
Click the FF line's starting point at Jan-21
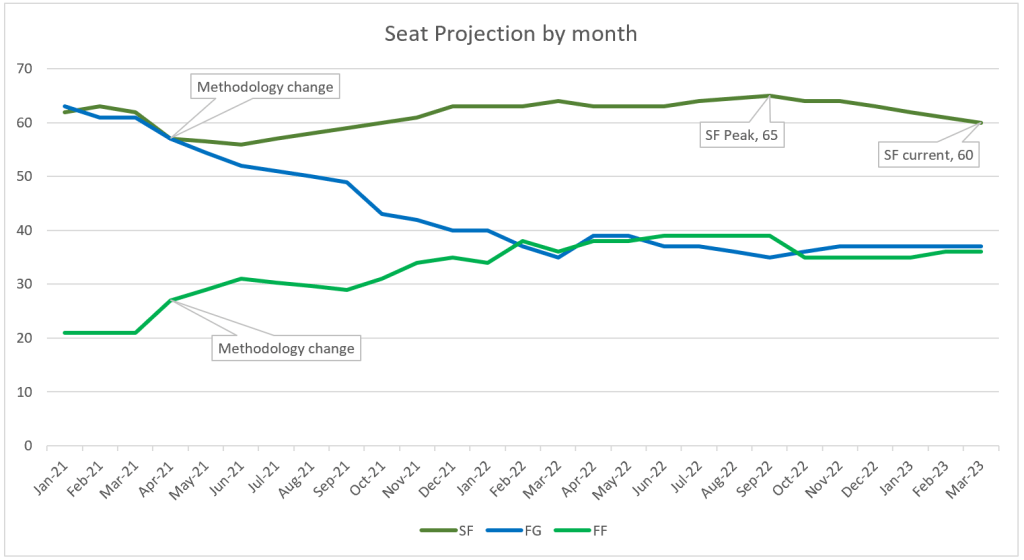coord(65,333)
